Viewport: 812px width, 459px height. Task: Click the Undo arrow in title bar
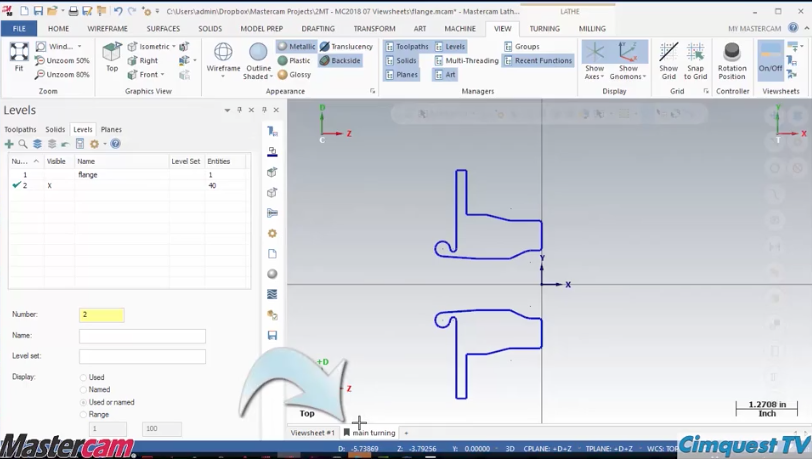tap(118, 11)
